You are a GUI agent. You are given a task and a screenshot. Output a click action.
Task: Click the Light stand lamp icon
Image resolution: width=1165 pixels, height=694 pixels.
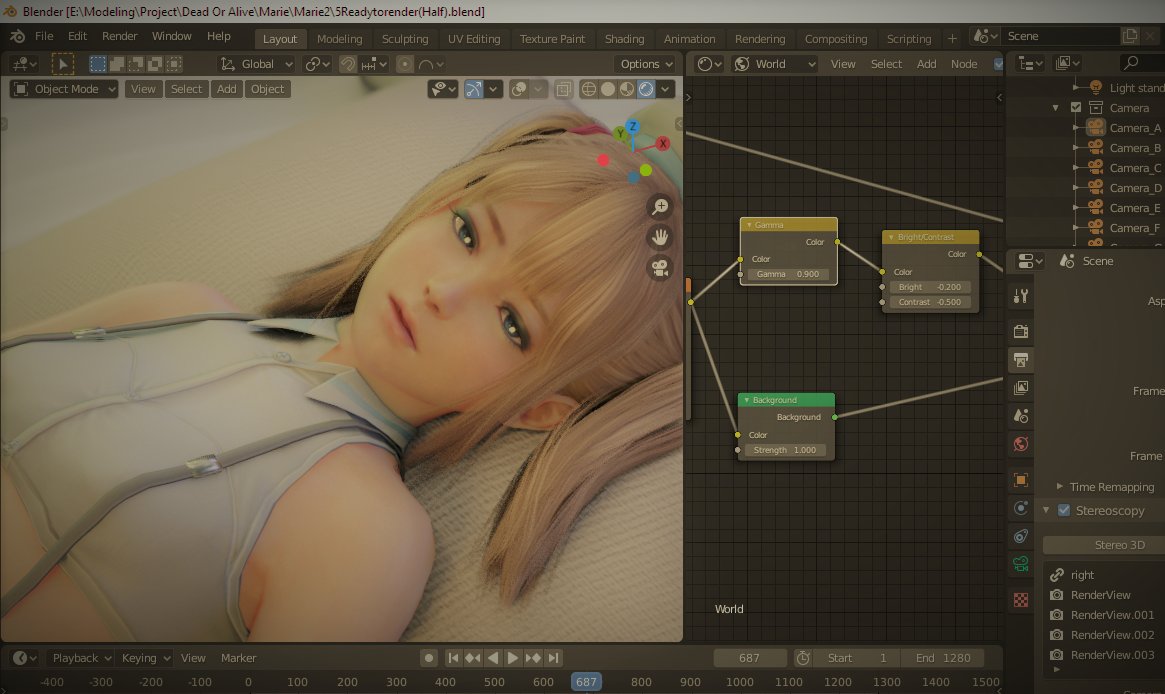tap(1095, 88)
